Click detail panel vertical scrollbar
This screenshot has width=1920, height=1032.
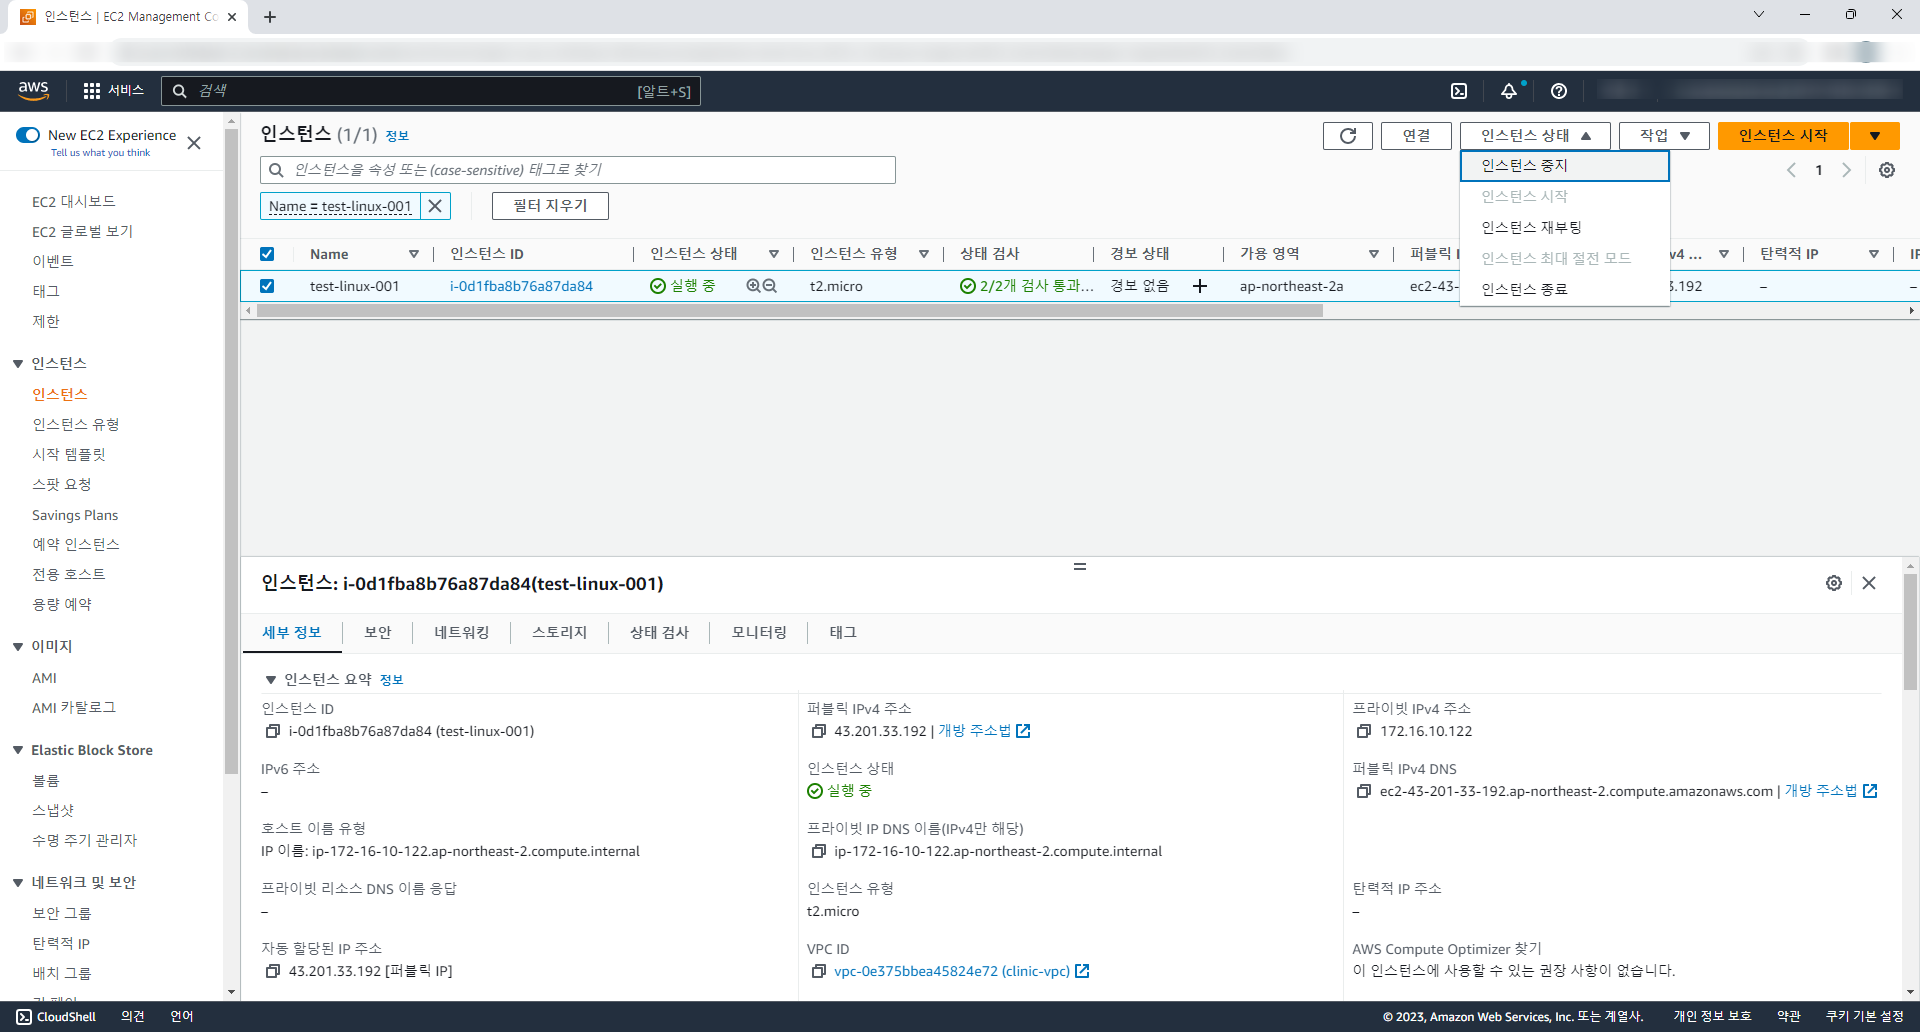tap(1910, 630)
